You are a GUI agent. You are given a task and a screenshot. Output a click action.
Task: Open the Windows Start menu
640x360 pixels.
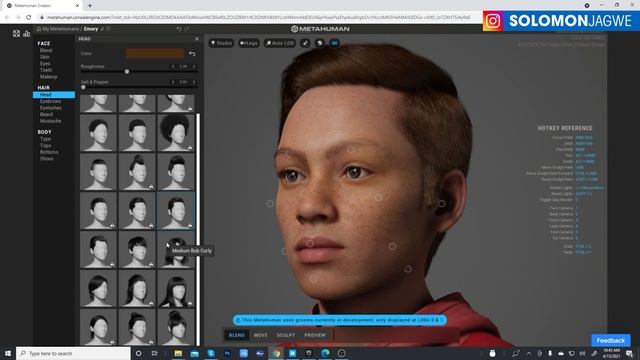click(8, 353)
